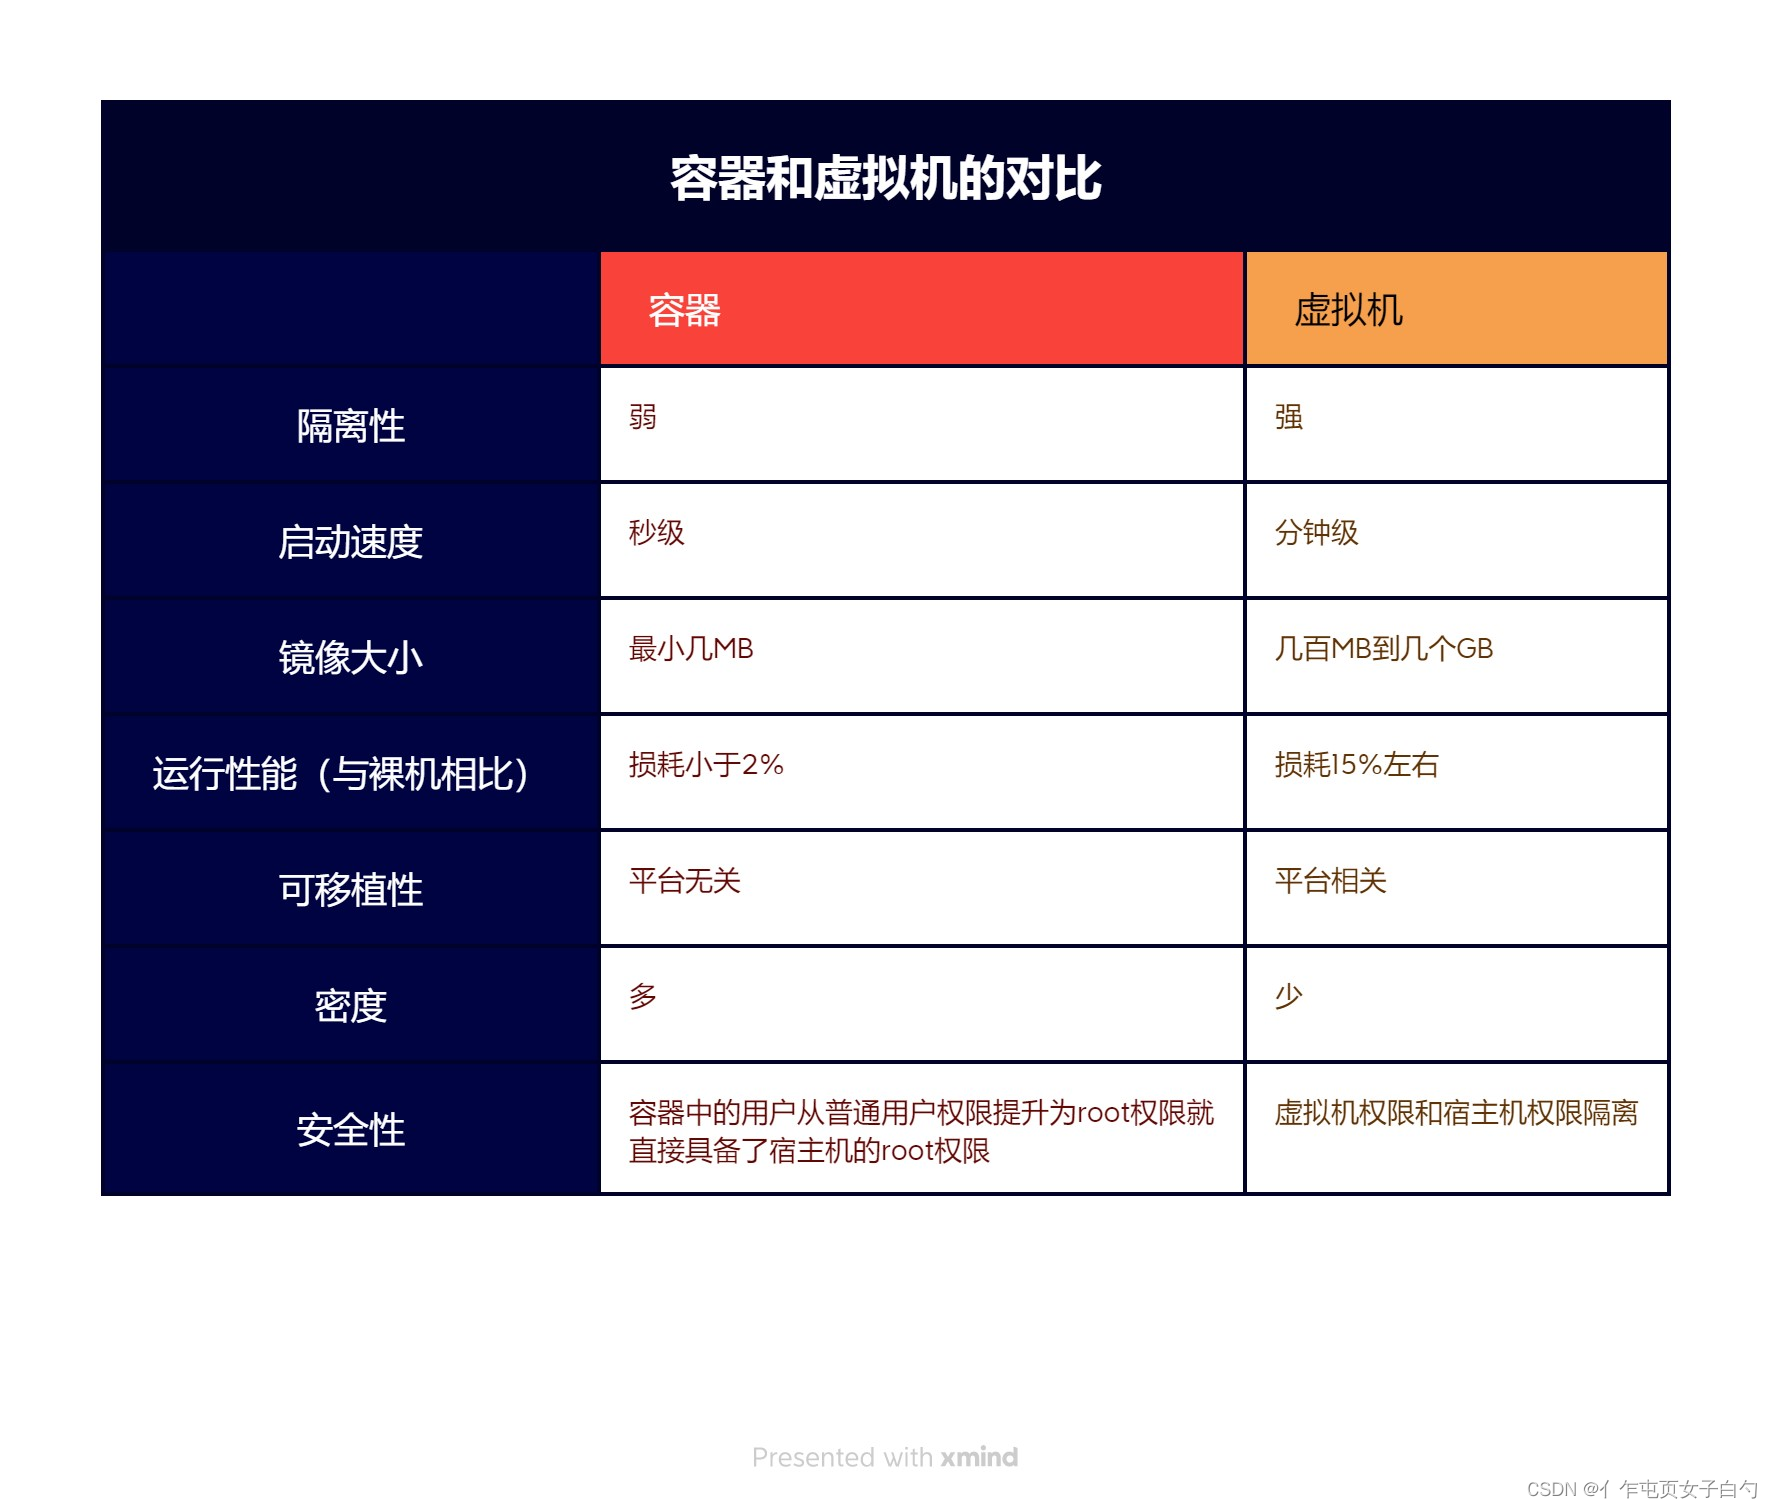Click the 镜像大小 row label
This screenshot has height=1508, width=1772.
pyautogui.click(x=350, y=658)
